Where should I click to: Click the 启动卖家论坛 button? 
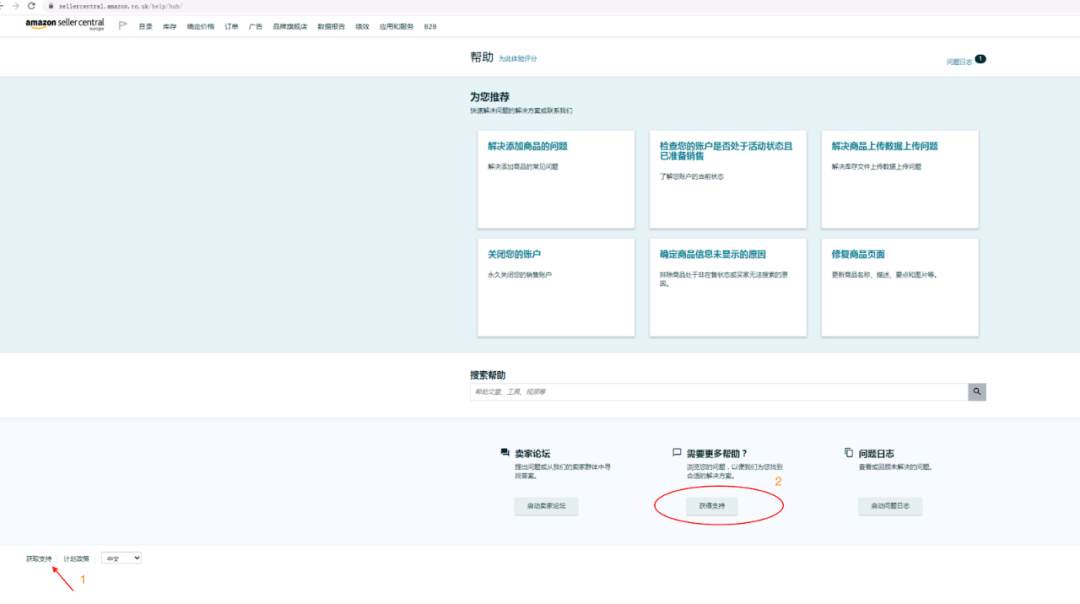[546, 506]
